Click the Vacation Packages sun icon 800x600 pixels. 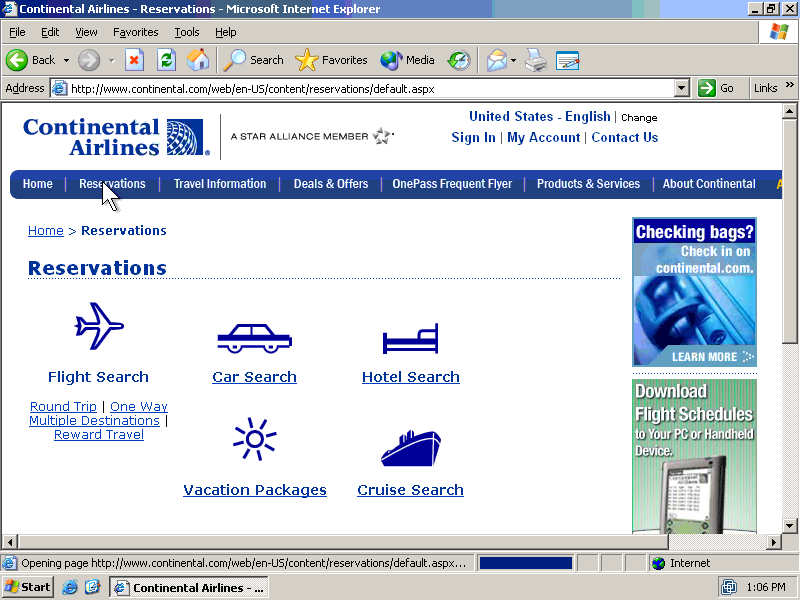pyautogui.click(x=255, y=439)
